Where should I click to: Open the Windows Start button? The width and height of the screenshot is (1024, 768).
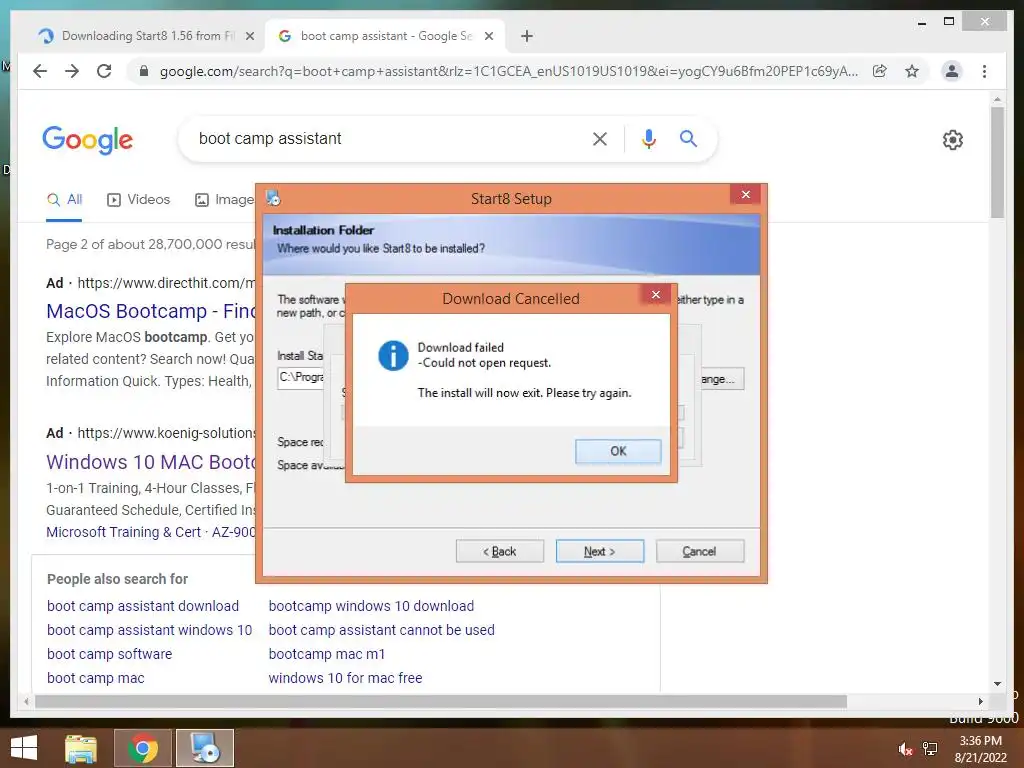pos(24,748)
